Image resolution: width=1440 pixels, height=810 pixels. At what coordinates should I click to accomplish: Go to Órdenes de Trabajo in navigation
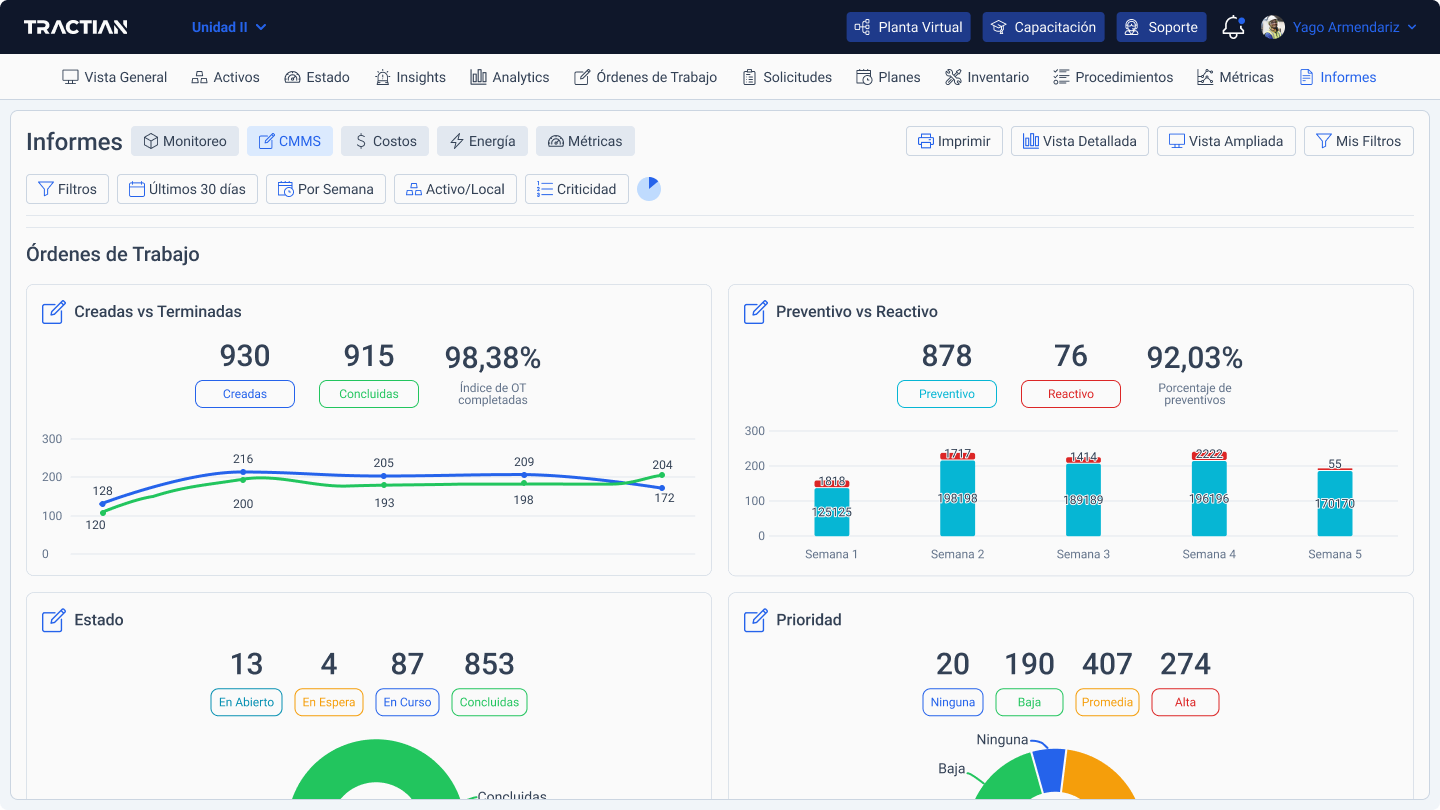tap(646, 77)
